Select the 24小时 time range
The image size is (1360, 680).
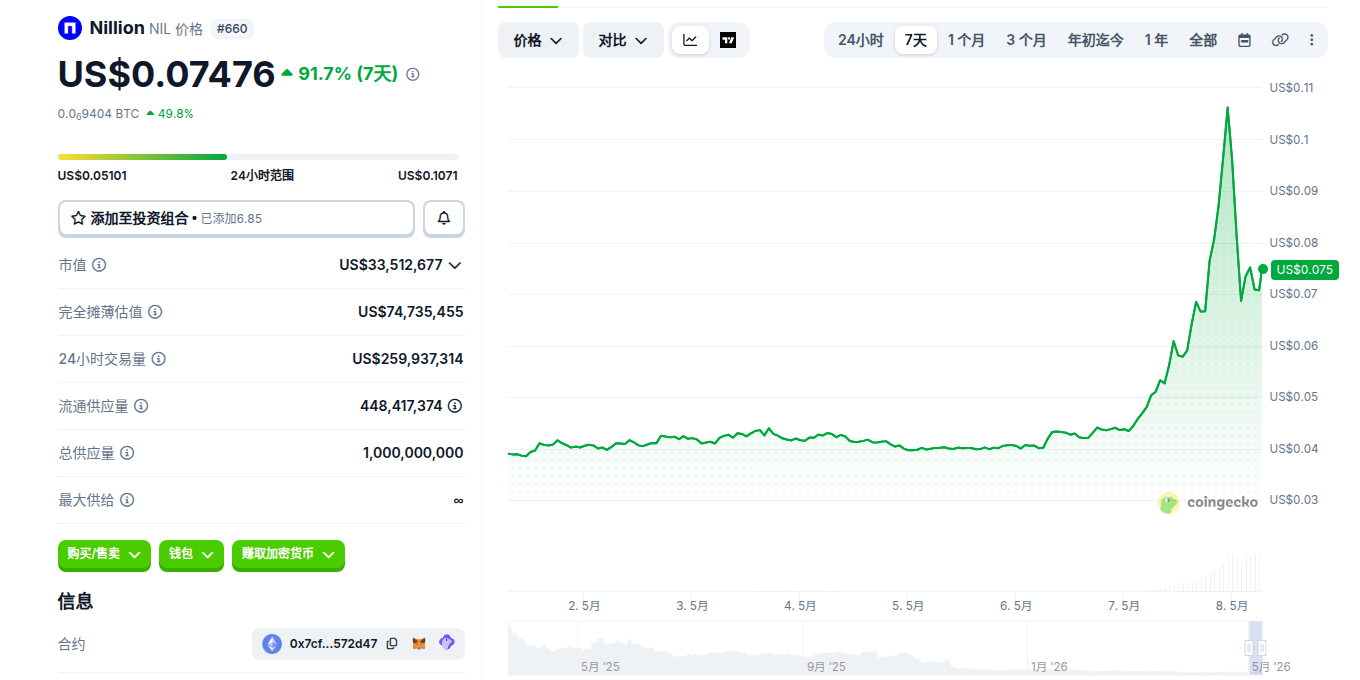click(860, 40)
